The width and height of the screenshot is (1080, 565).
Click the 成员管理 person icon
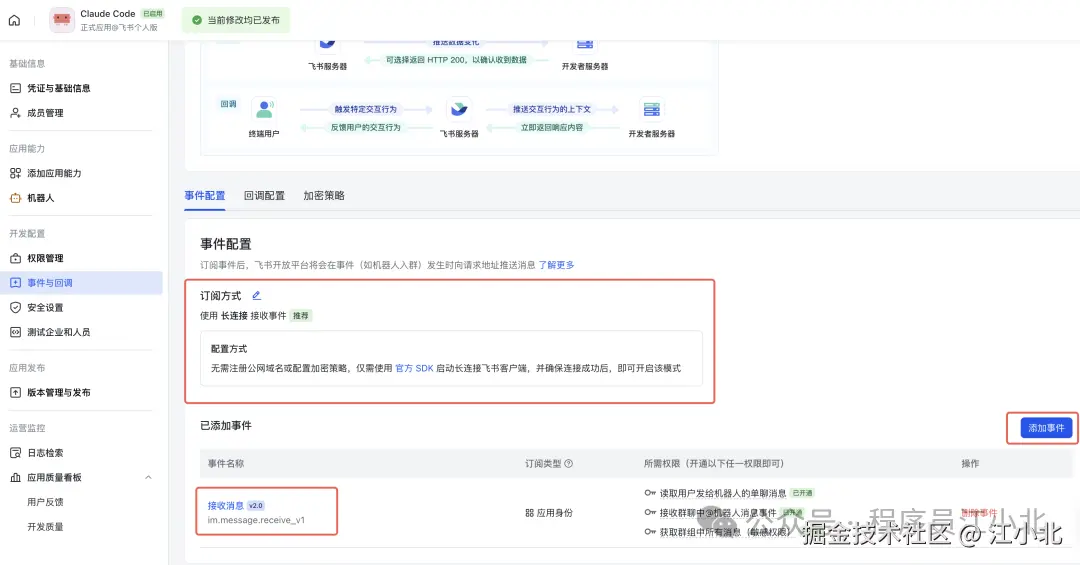(x=15, y=113)
